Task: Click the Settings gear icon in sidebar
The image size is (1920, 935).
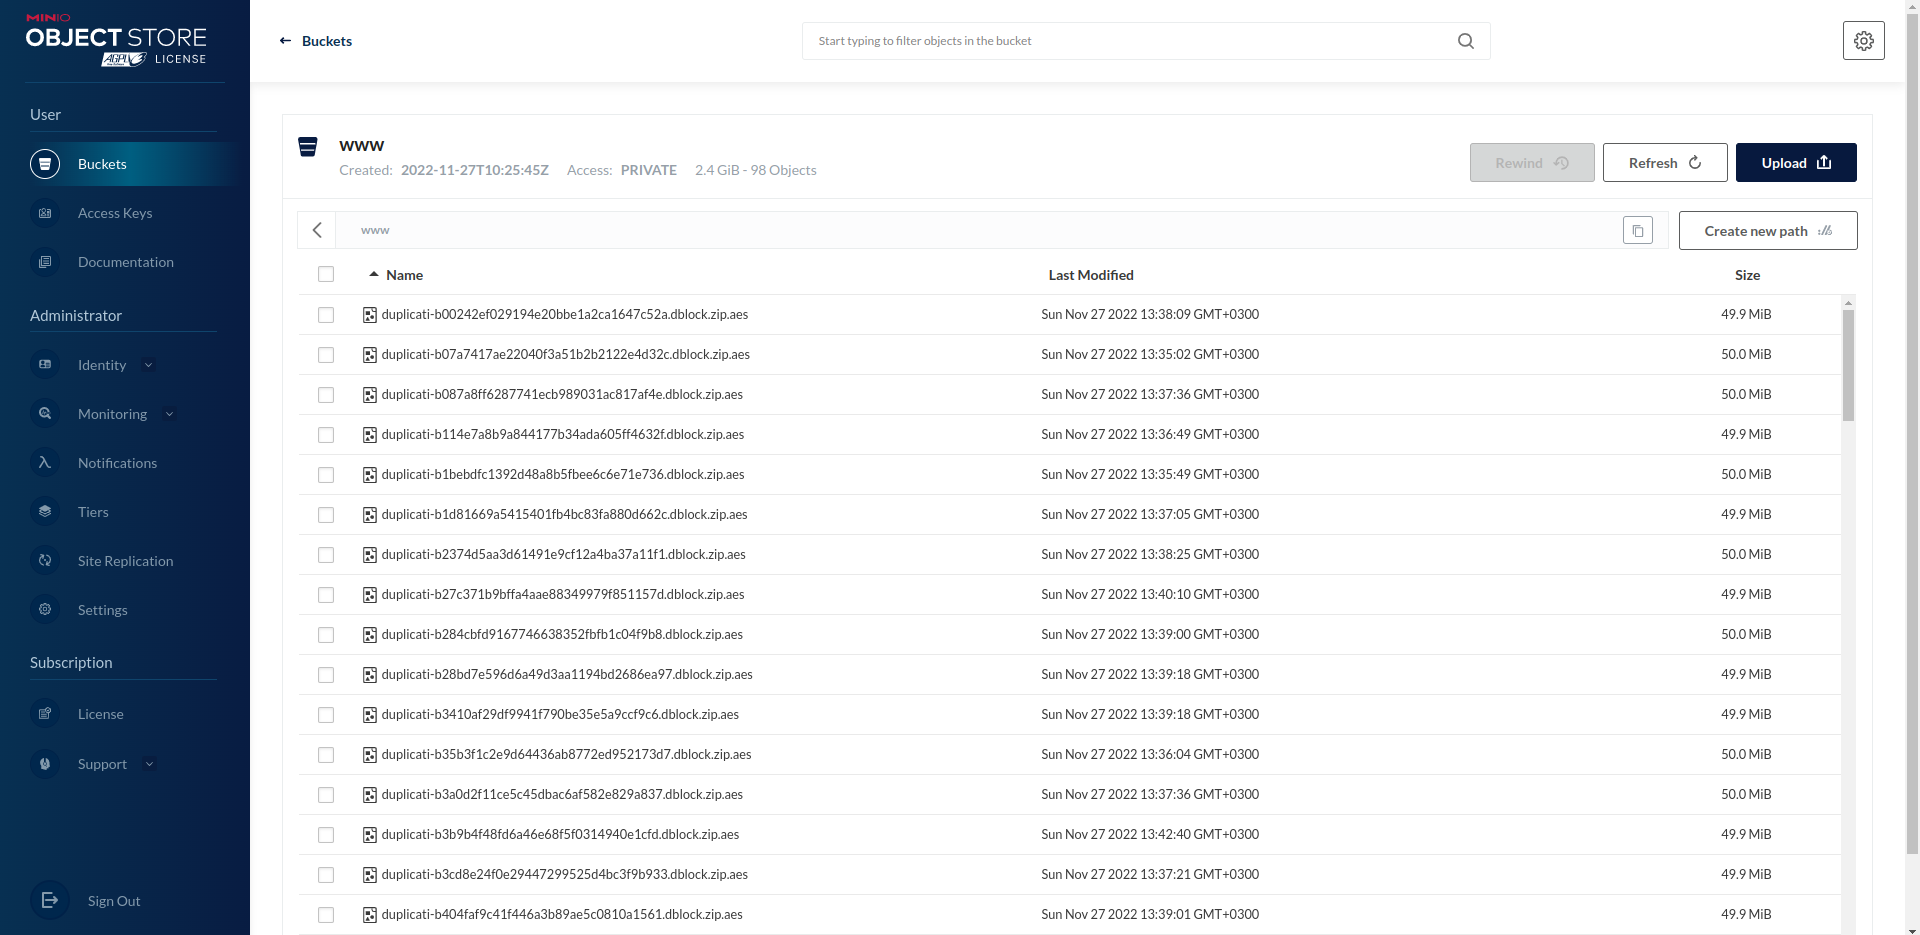Action: [45, 610]
